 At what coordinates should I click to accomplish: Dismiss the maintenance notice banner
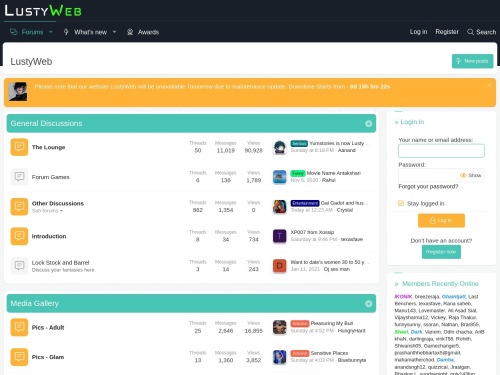click(489, 85)
